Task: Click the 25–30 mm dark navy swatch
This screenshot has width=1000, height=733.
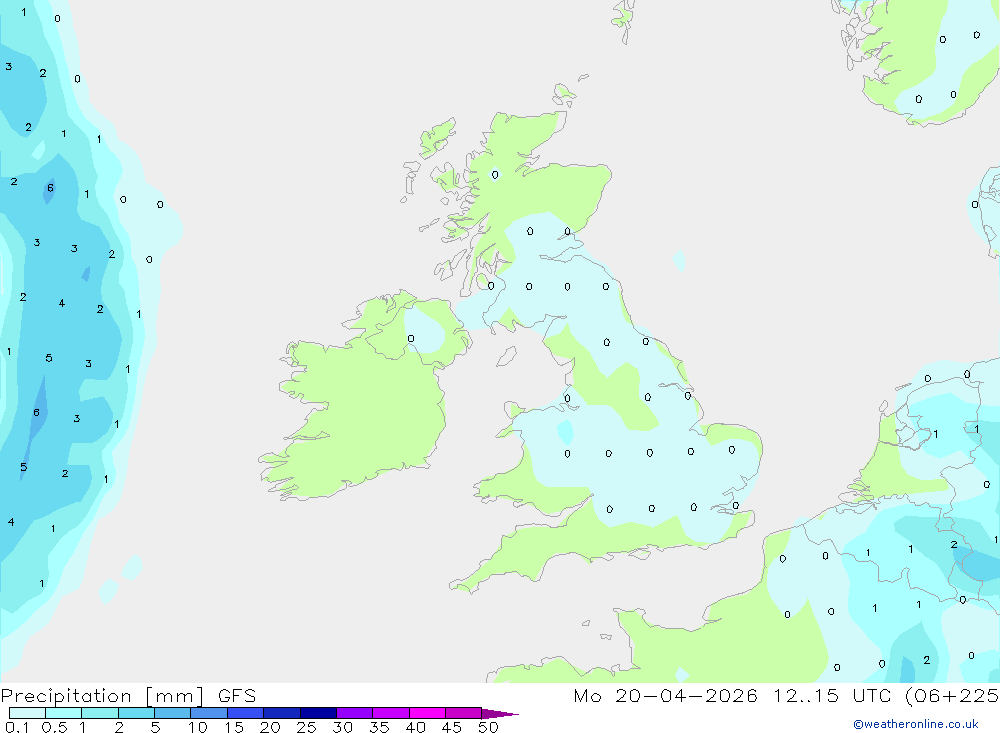Action: (318, 713)
